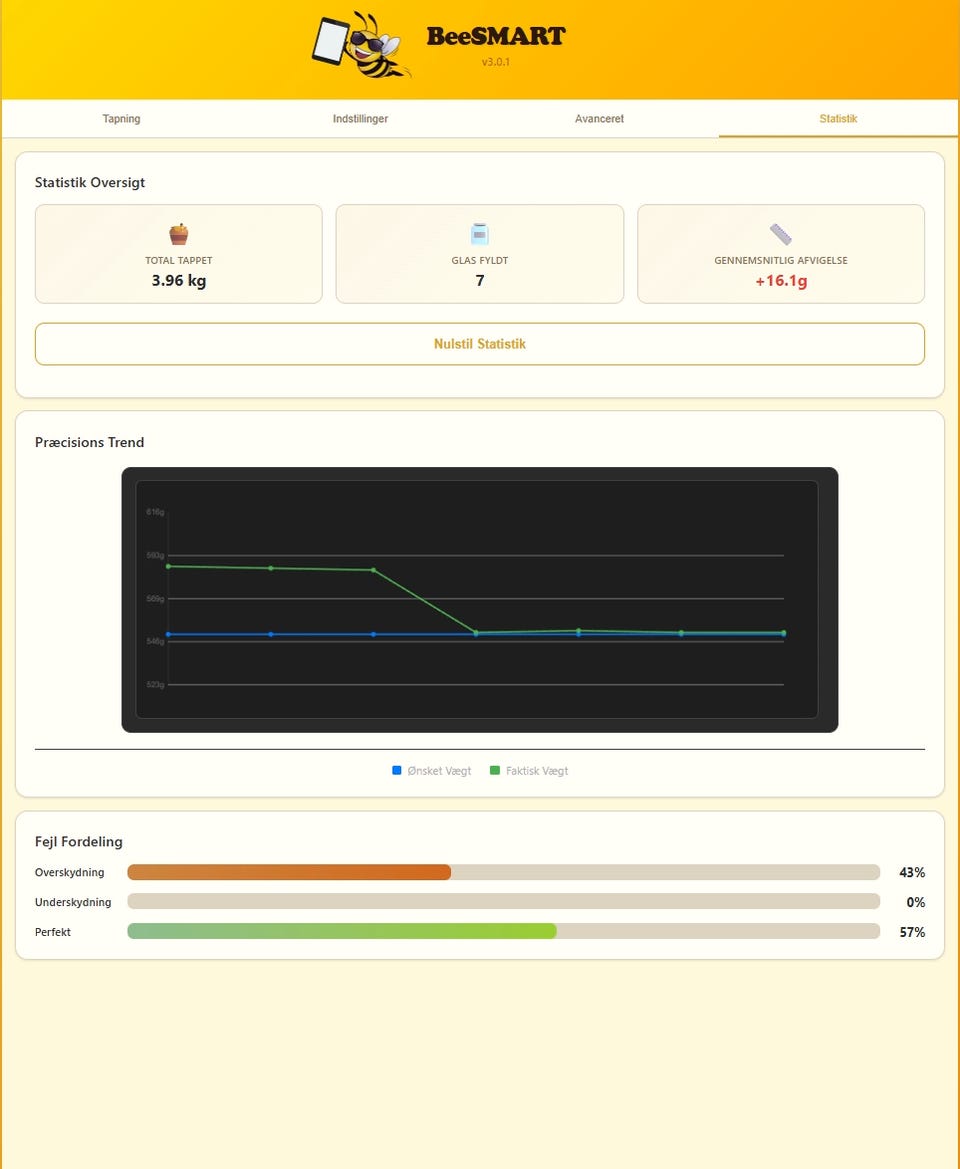960x1169 pixels.
Task: Click the BeeSMART title text
Action: click(x=496, y=36)
